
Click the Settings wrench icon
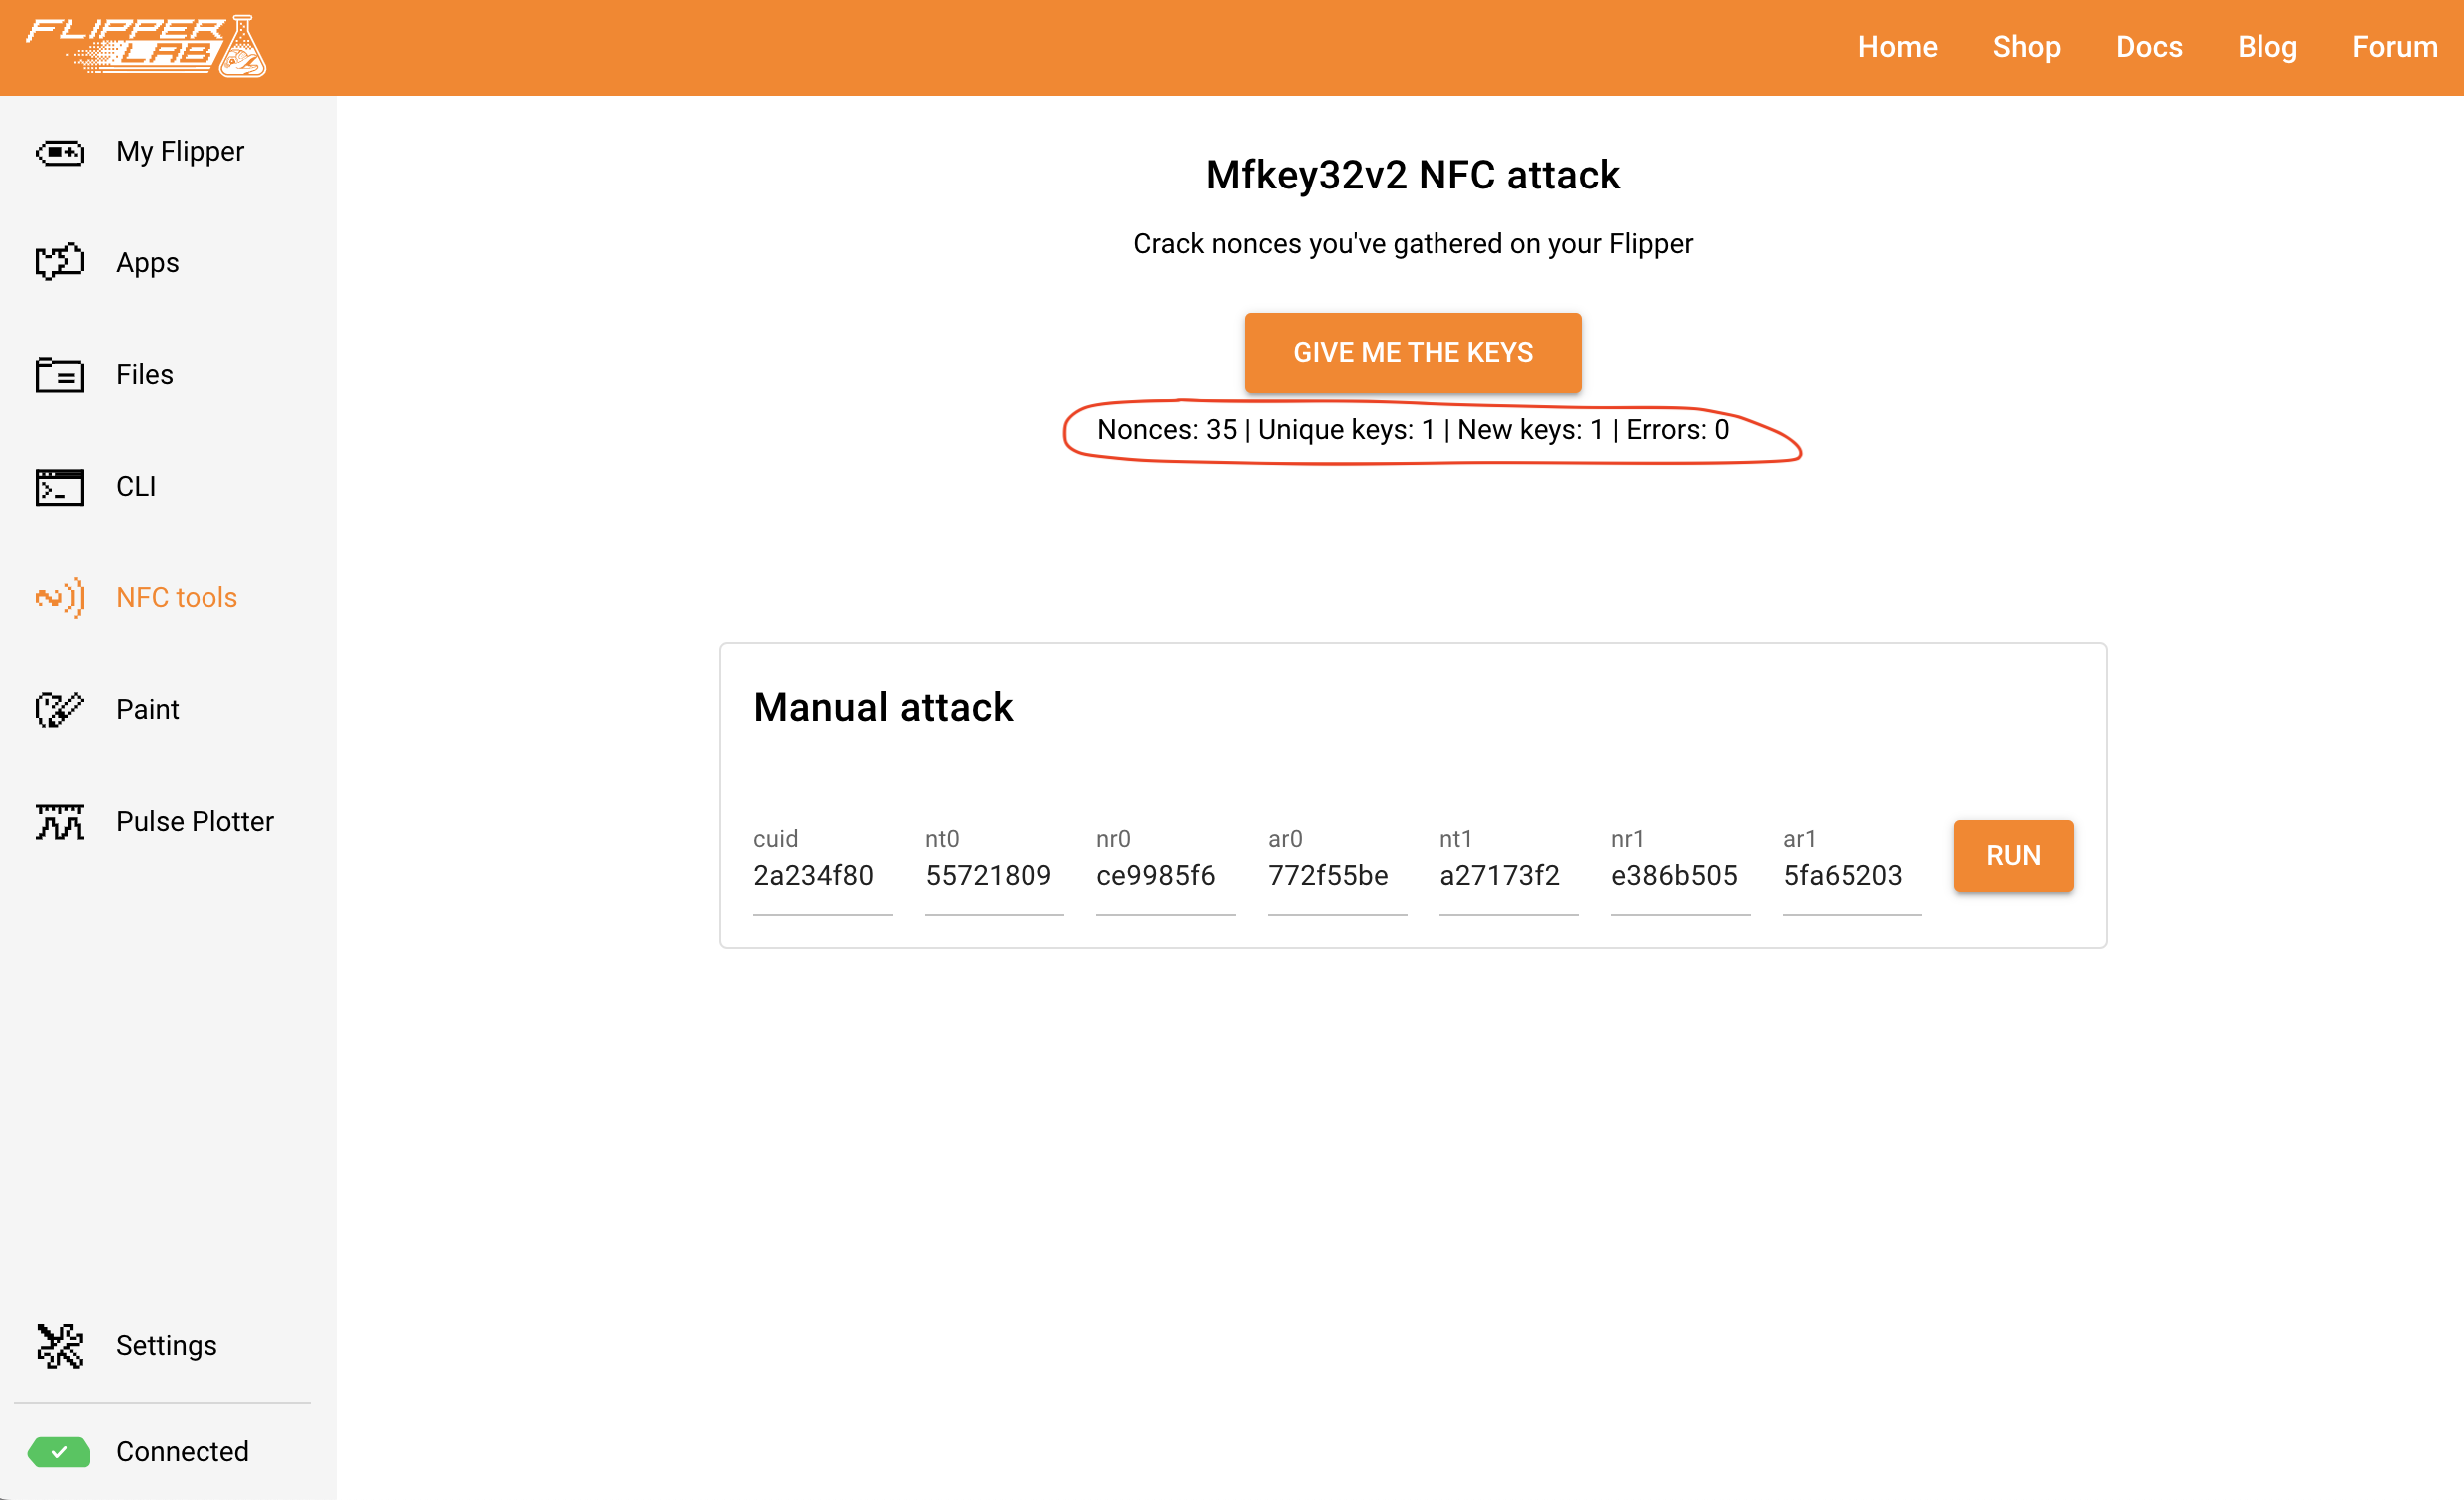point(60,1346)
